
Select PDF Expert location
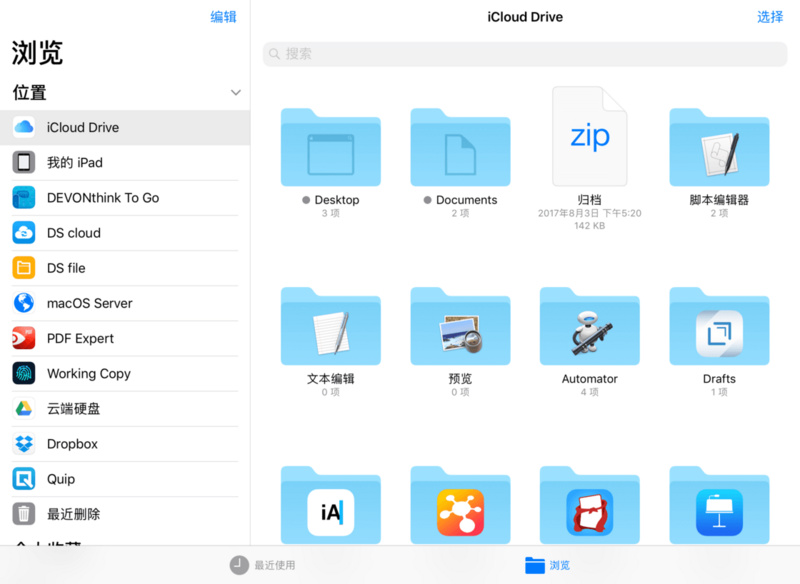[x=80, y=339]
